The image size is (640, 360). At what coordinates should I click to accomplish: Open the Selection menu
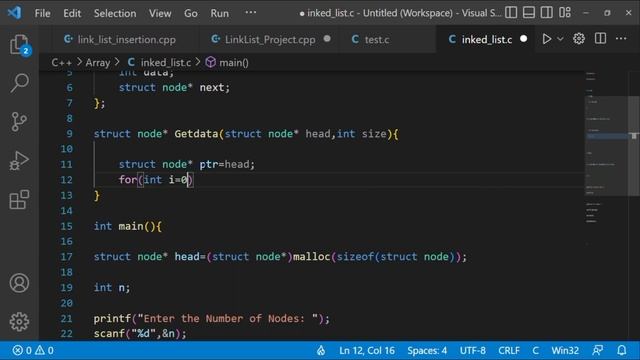[x=115, y=13]
